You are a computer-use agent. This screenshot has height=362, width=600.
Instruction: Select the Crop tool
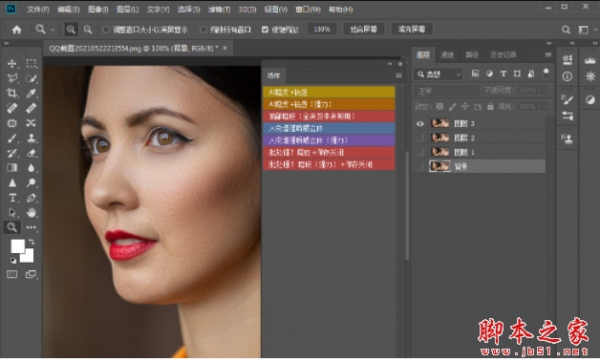(12, 93)
